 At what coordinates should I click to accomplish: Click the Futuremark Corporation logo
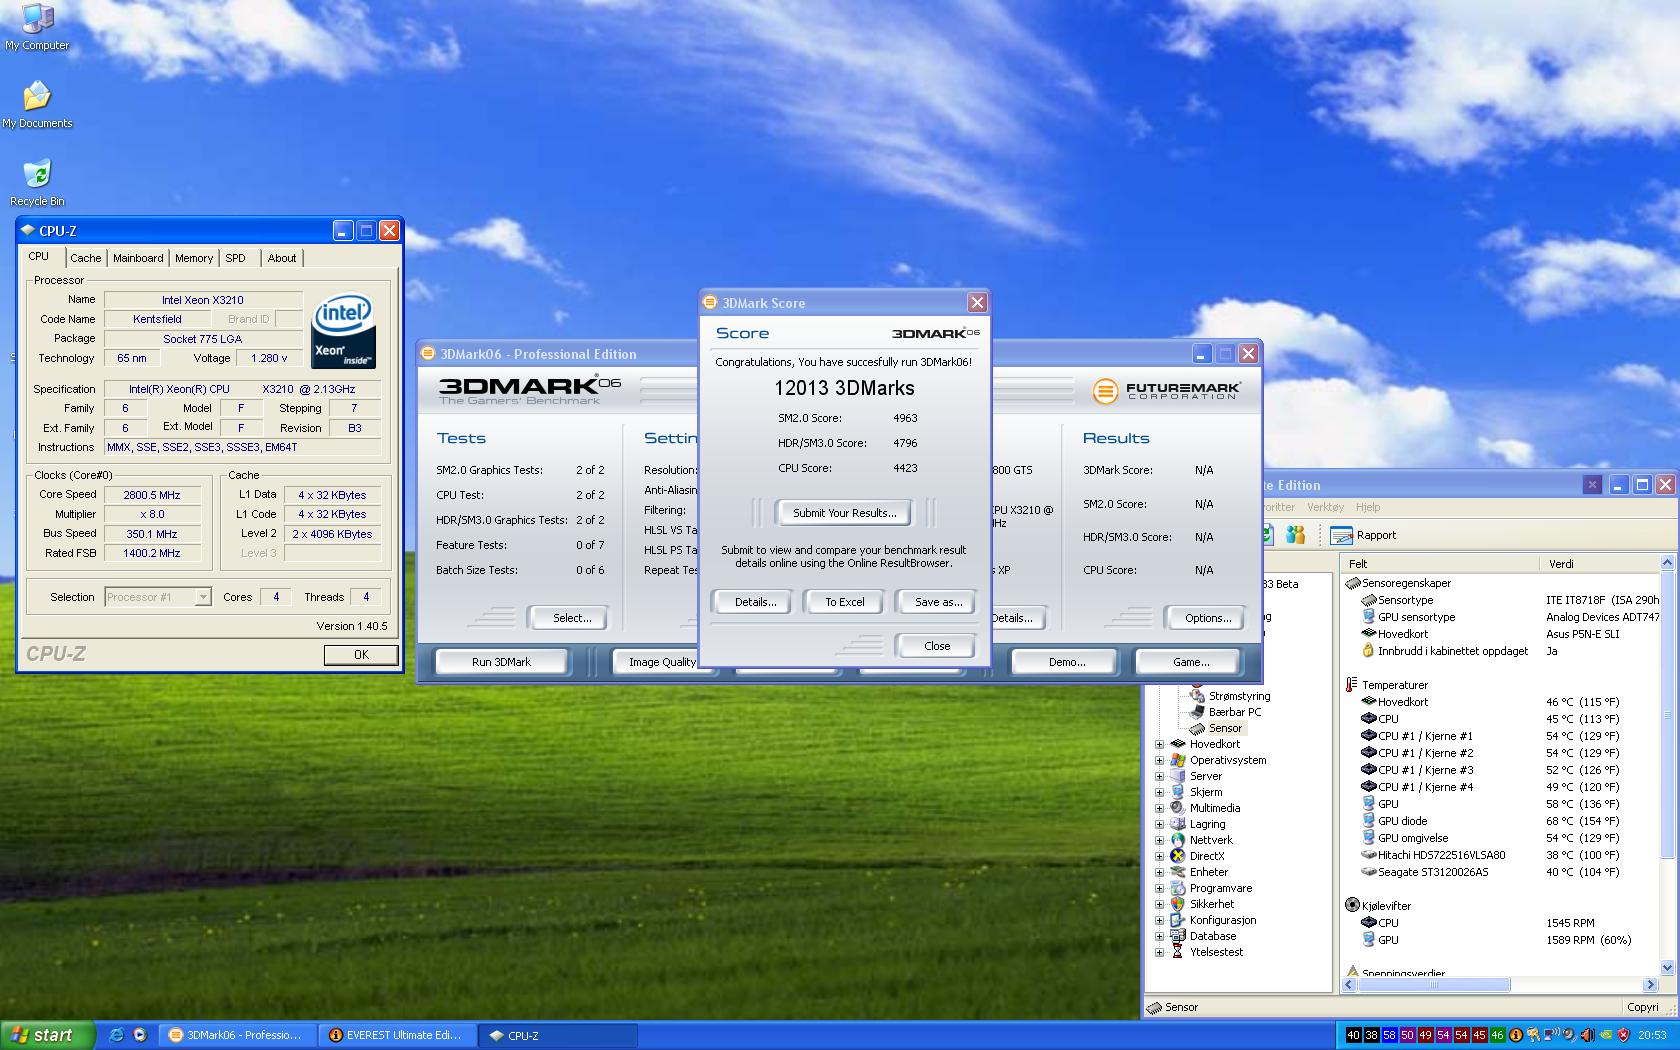[1166, 390]
